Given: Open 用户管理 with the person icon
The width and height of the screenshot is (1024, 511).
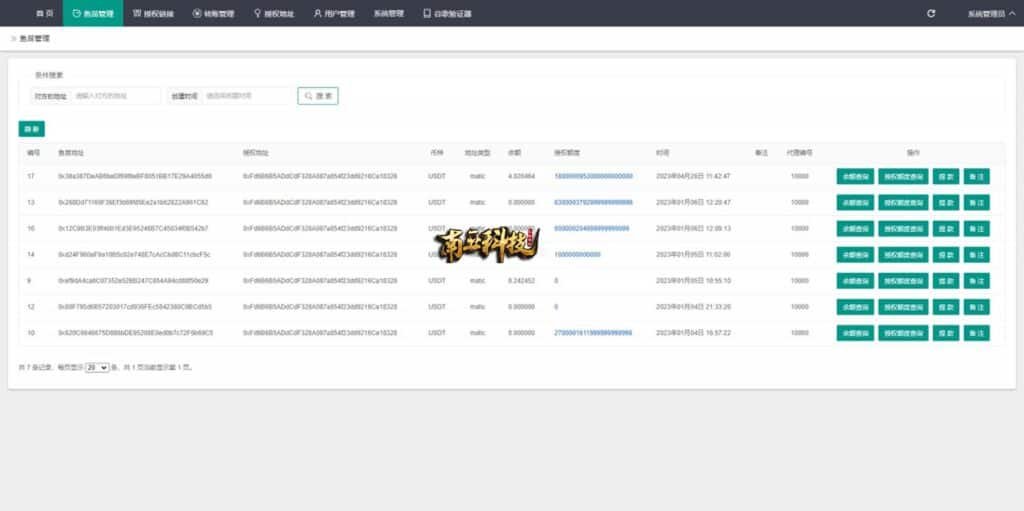Looking at the screenshot, I should pyautogui.click(x=334, y=14).
